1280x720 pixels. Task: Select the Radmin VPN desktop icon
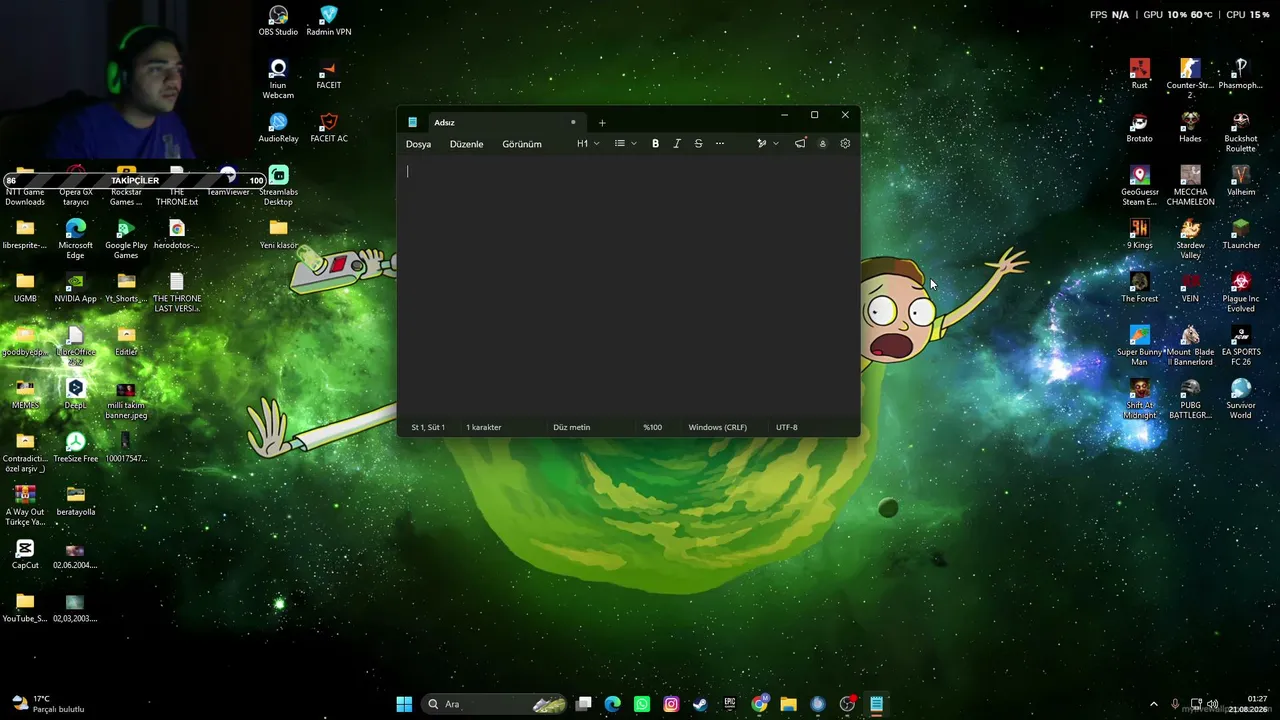point(329,21)
